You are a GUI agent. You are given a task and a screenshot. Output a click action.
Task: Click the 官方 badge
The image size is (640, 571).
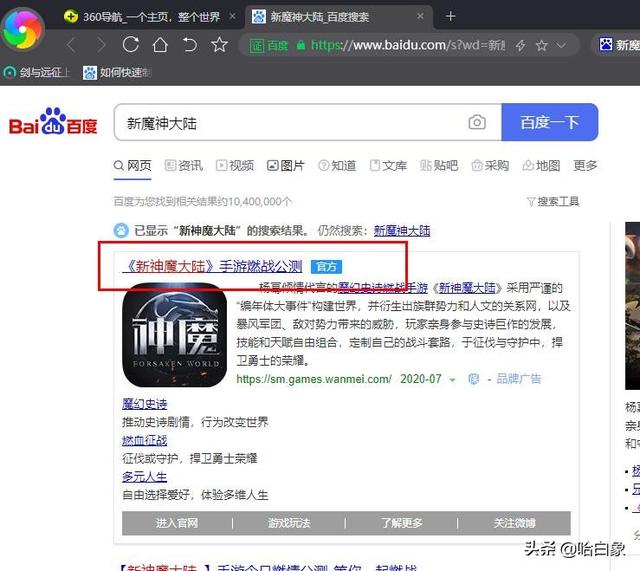pyautogui.click(x=326, y=267)
